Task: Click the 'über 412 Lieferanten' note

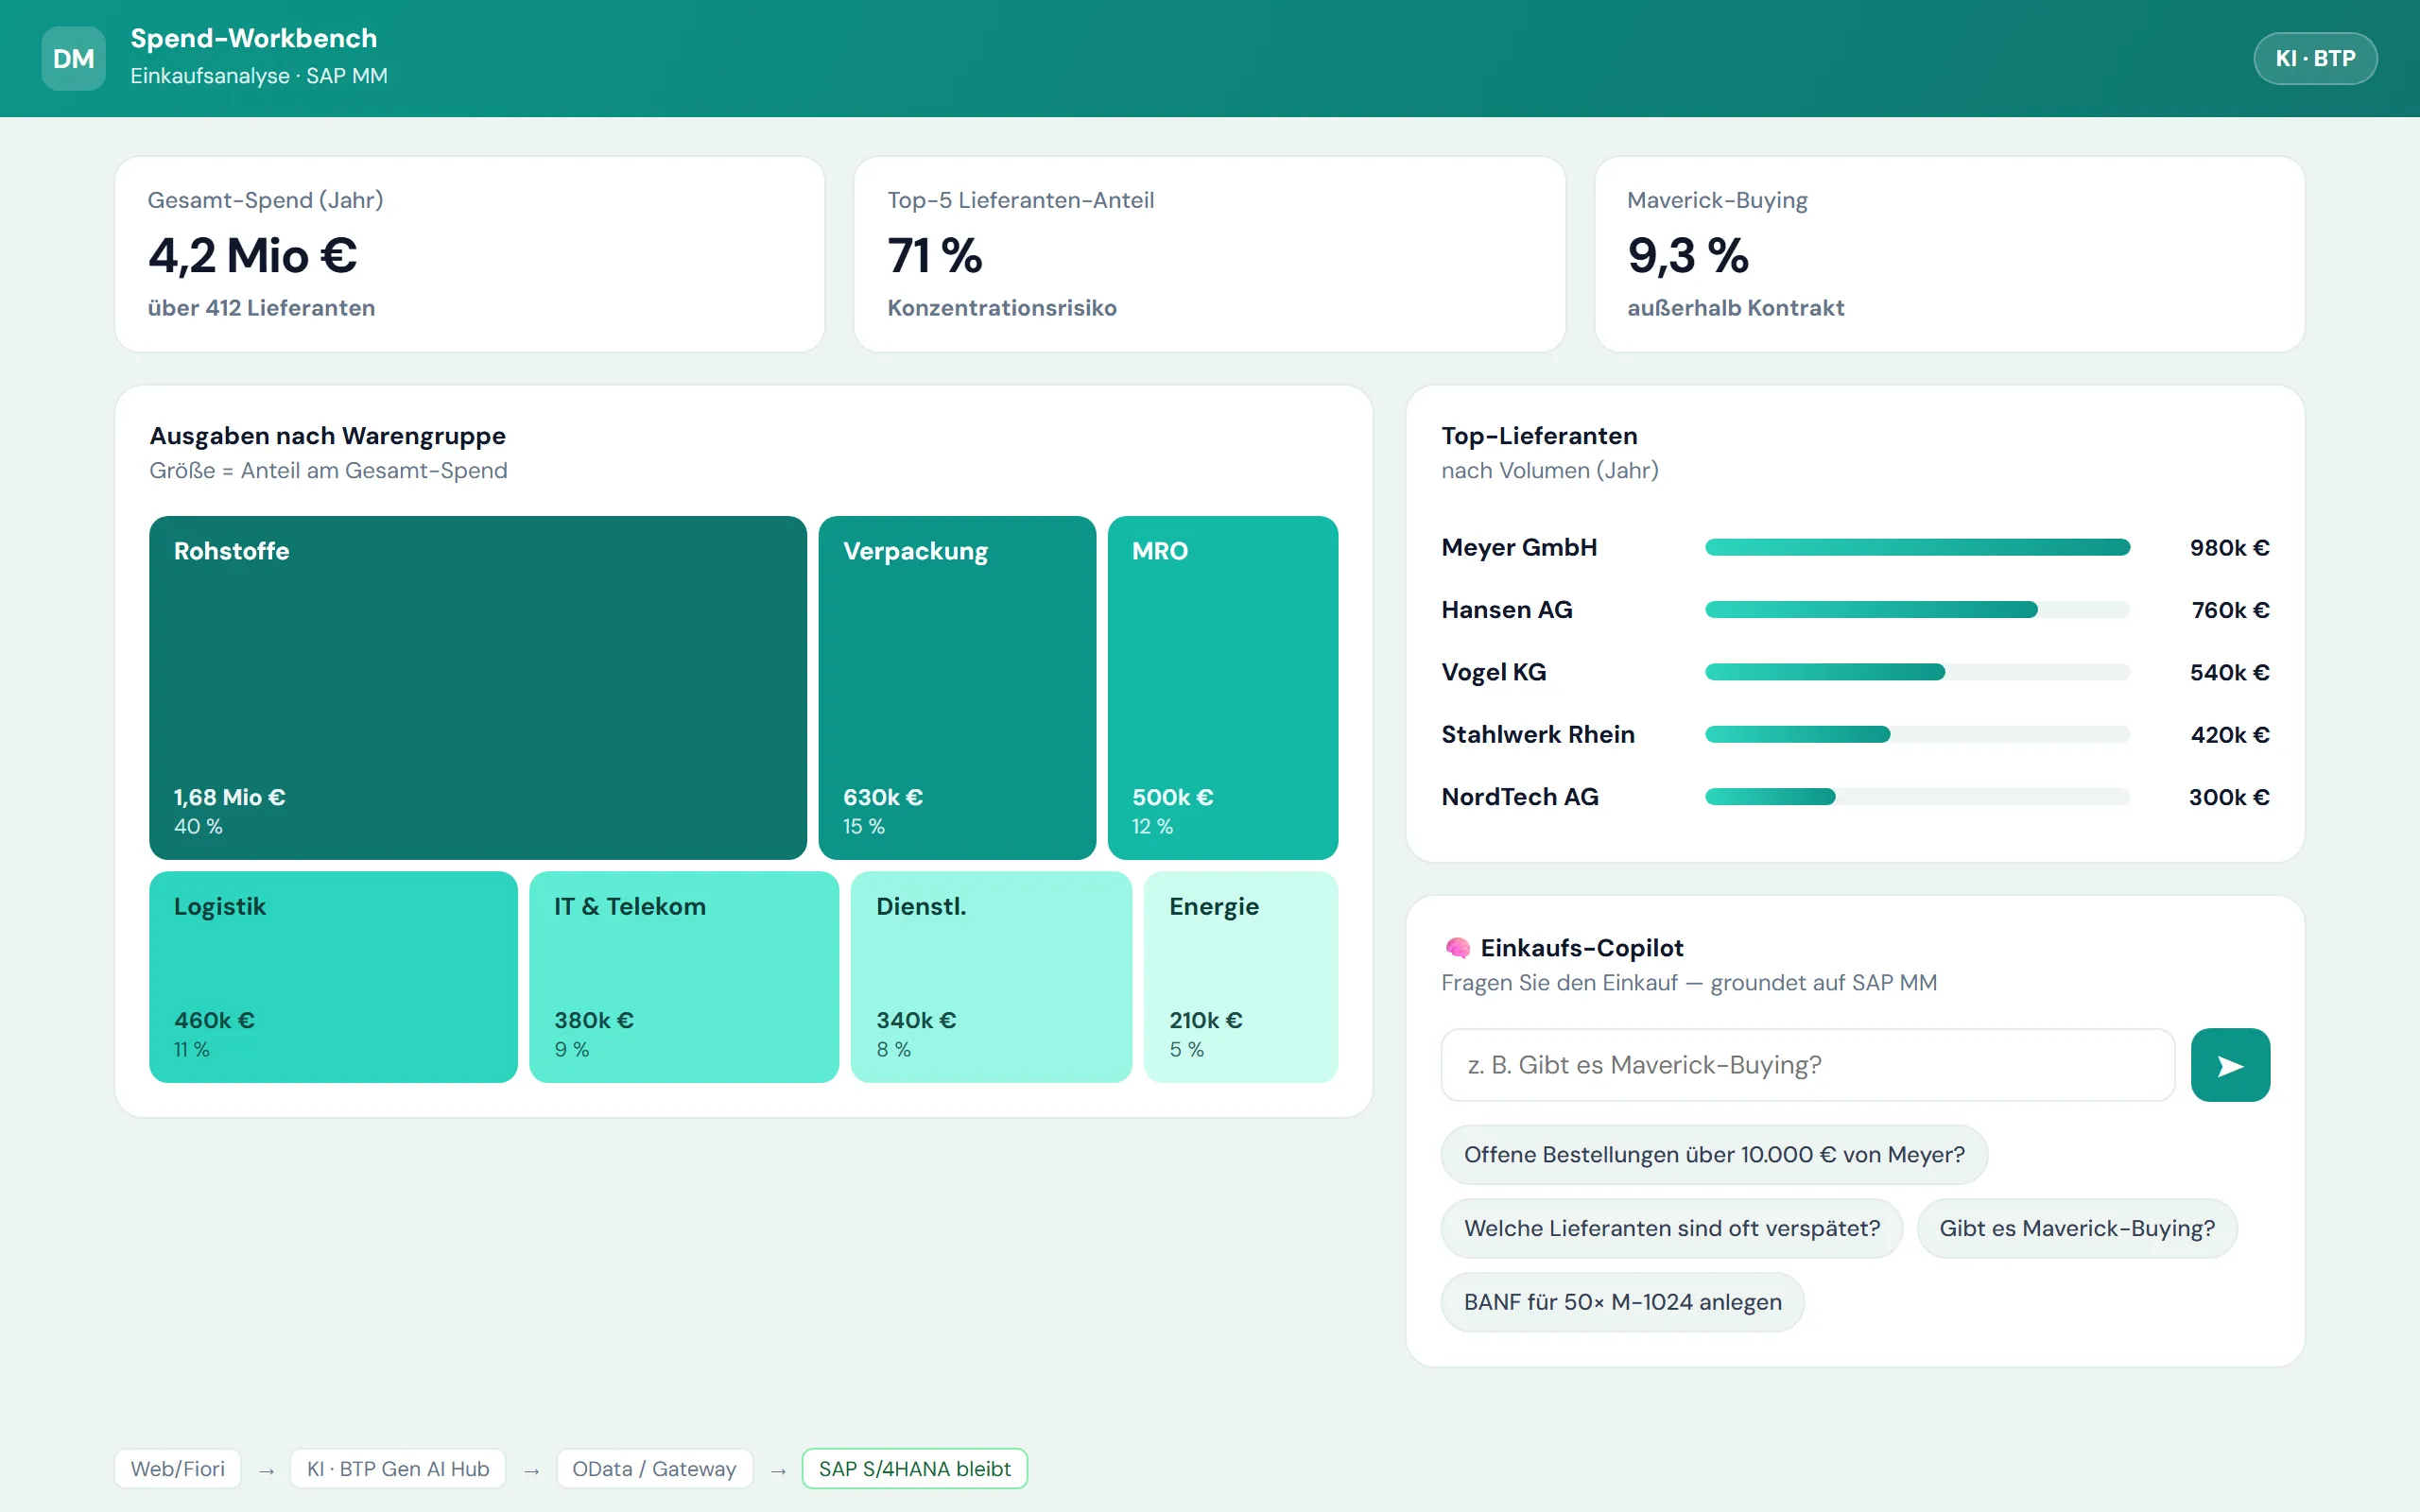Action: tap(262, 308)
